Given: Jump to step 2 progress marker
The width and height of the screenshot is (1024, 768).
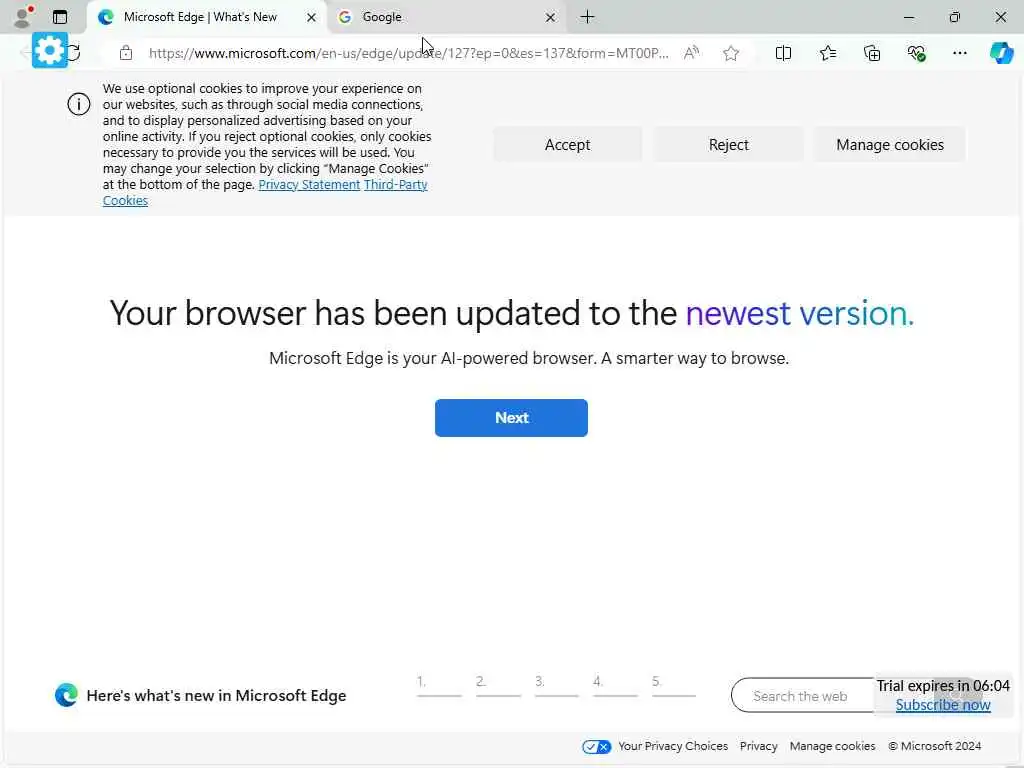Looking at the screenshot, I should point(498,685).
